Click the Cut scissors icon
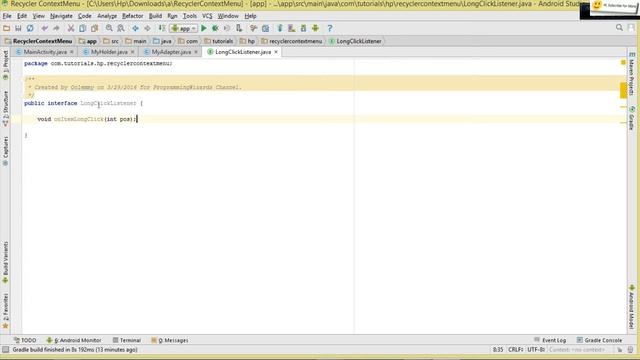Screen dimensions: 640x360 [71, 28]
